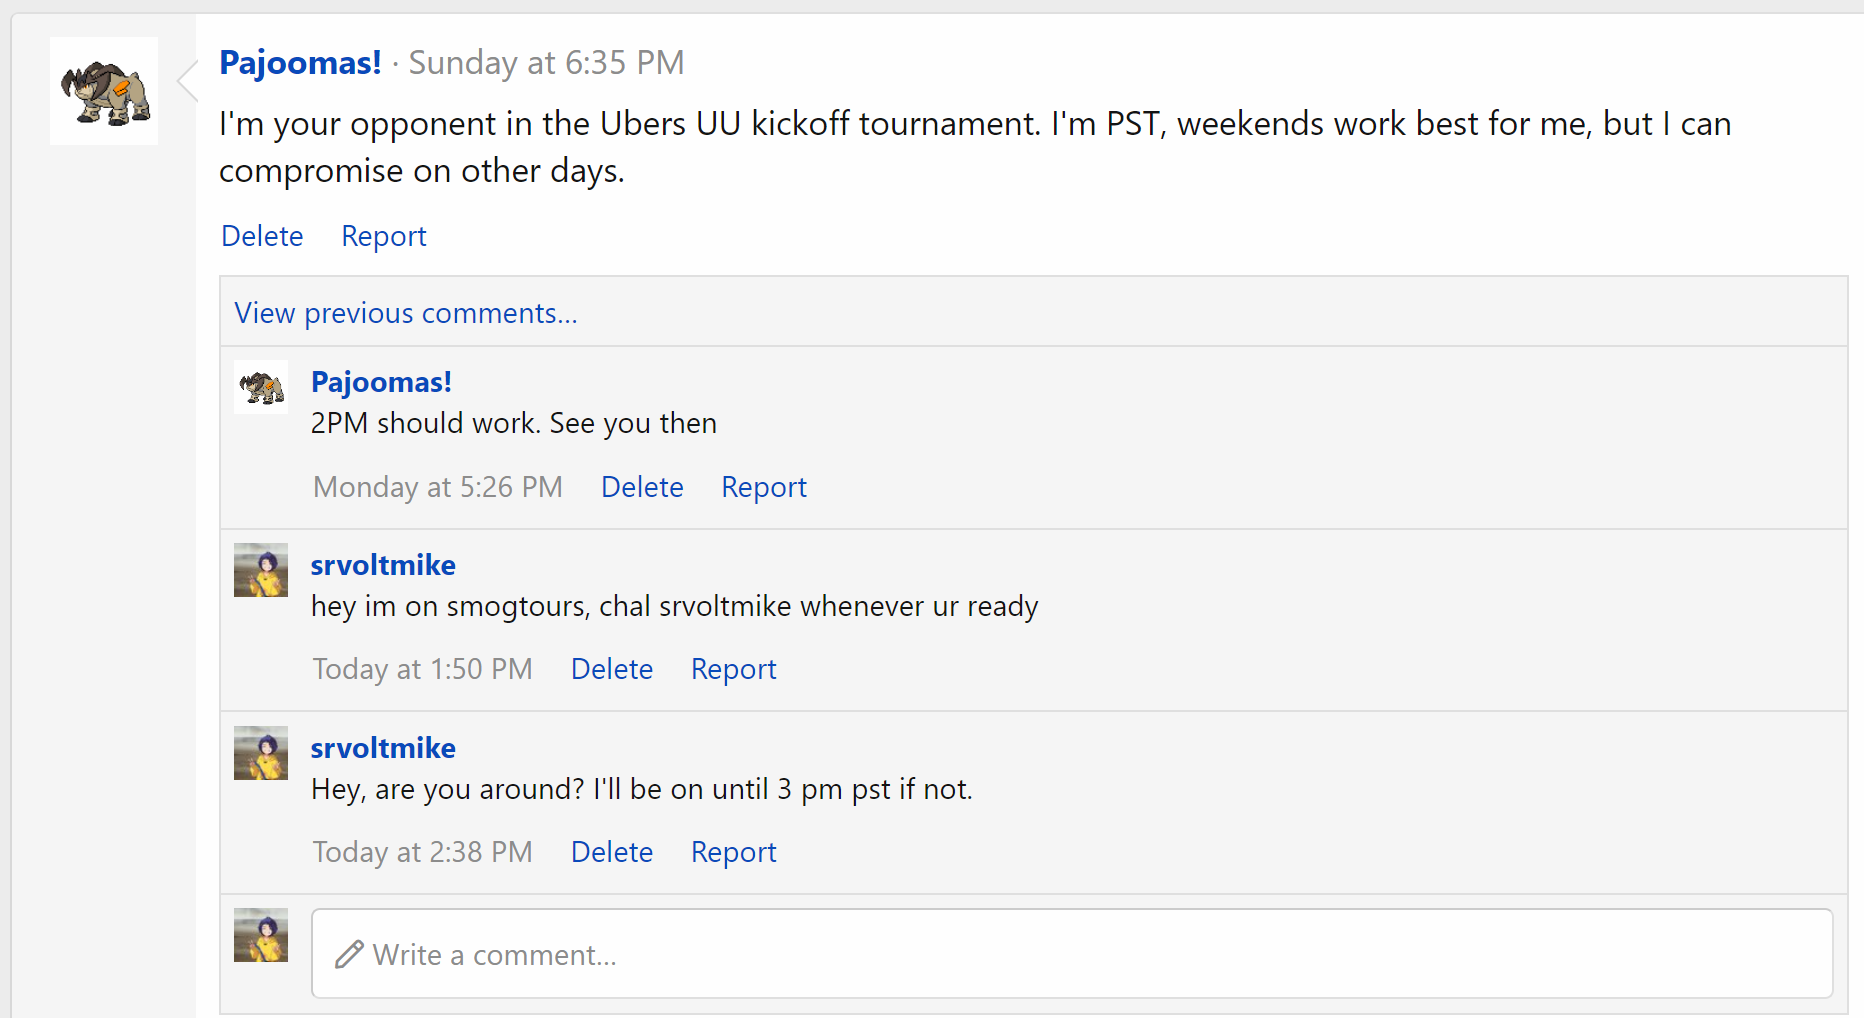Report the '2PM should work' comment

click(764, 487)
